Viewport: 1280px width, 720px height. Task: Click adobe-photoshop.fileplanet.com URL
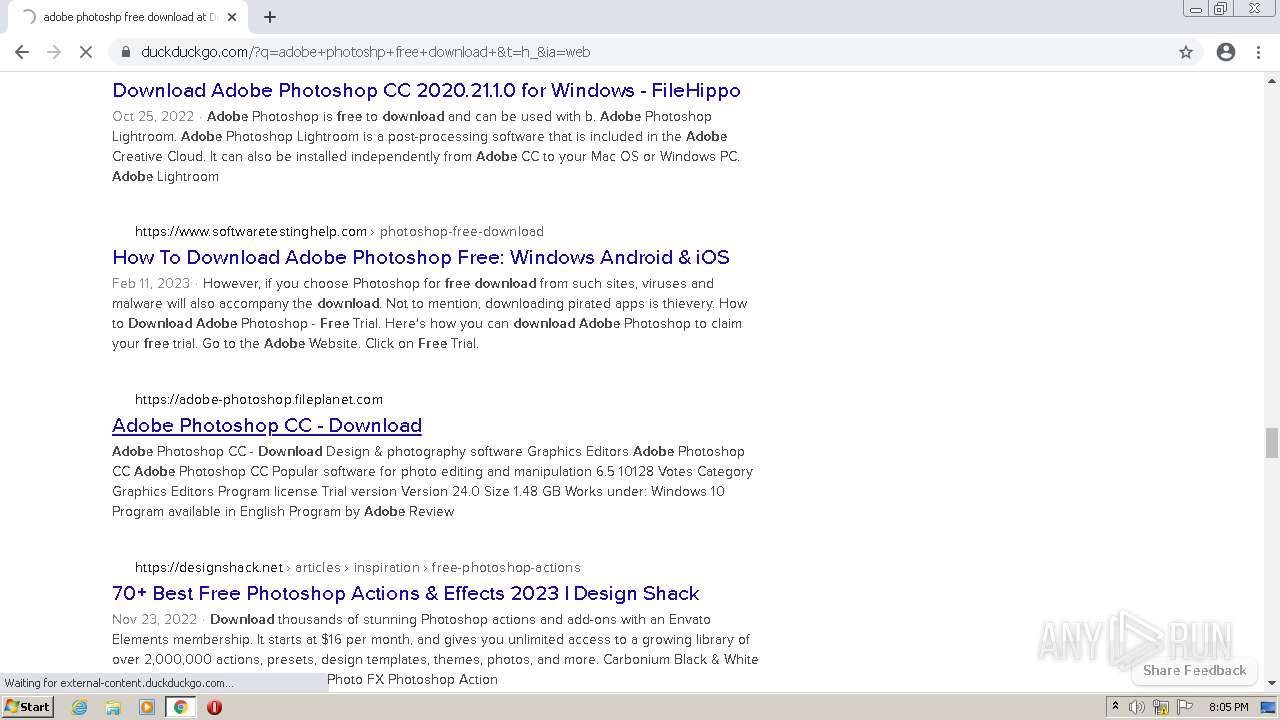pos(259,399)
